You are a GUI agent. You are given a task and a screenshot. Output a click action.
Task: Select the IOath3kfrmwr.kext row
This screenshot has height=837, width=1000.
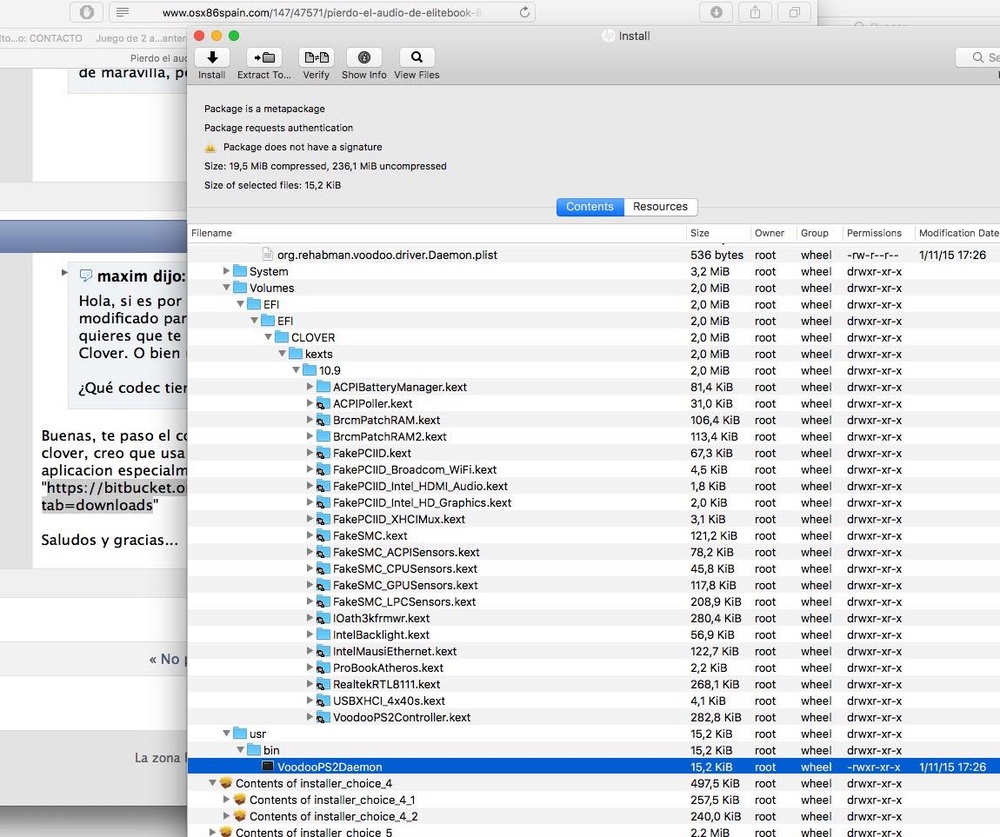(x=594, y=618)
